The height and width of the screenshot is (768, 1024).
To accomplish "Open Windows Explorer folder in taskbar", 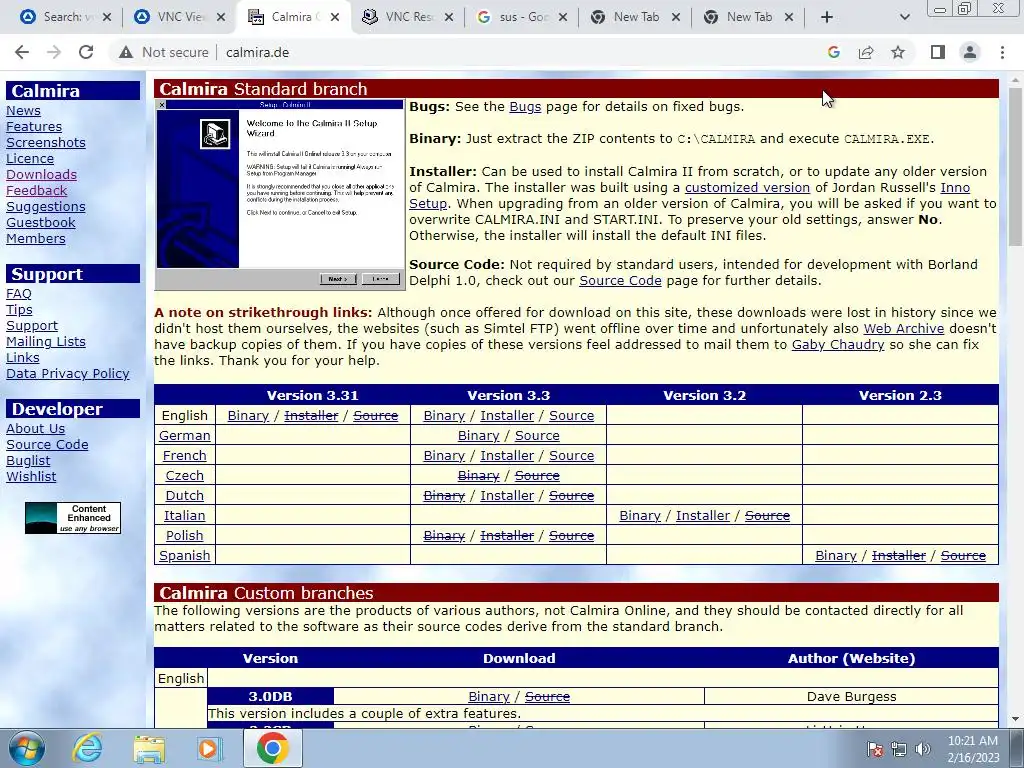I will click(x=149, y=748).
